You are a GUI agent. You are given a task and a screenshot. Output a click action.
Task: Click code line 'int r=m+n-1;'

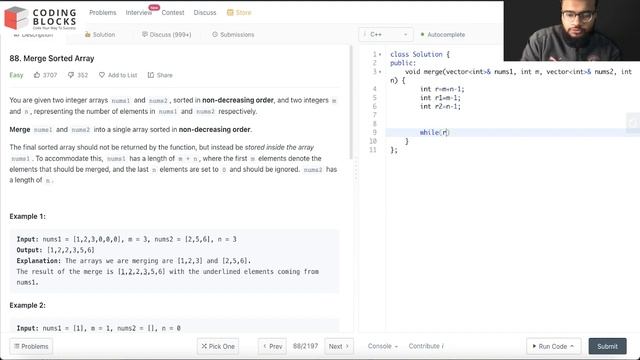(442, 89)
